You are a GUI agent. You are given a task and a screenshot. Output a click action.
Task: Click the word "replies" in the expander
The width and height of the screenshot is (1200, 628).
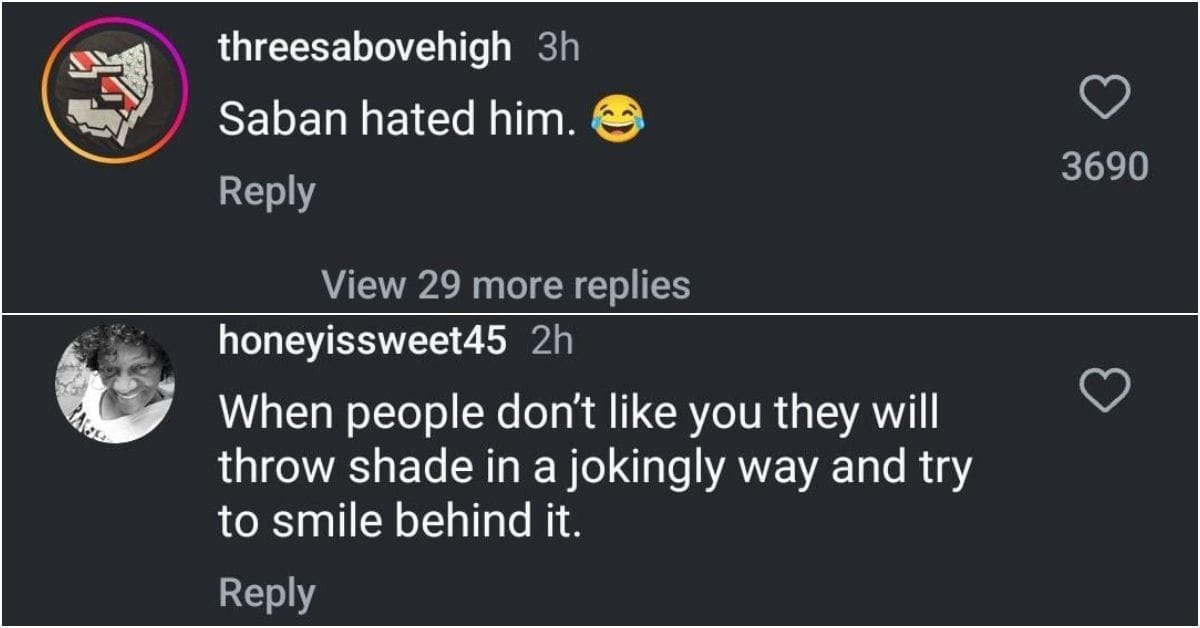click(631, 286)
